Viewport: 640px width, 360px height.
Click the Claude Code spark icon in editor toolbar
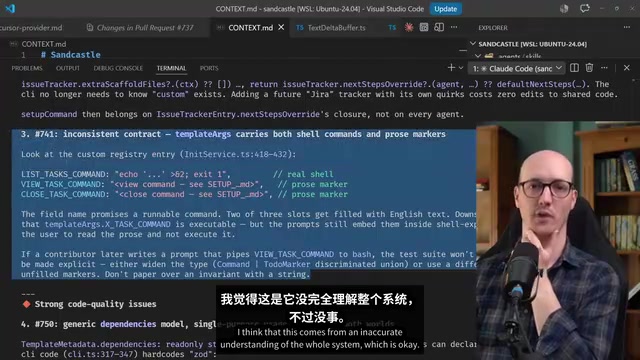(409, 27)
